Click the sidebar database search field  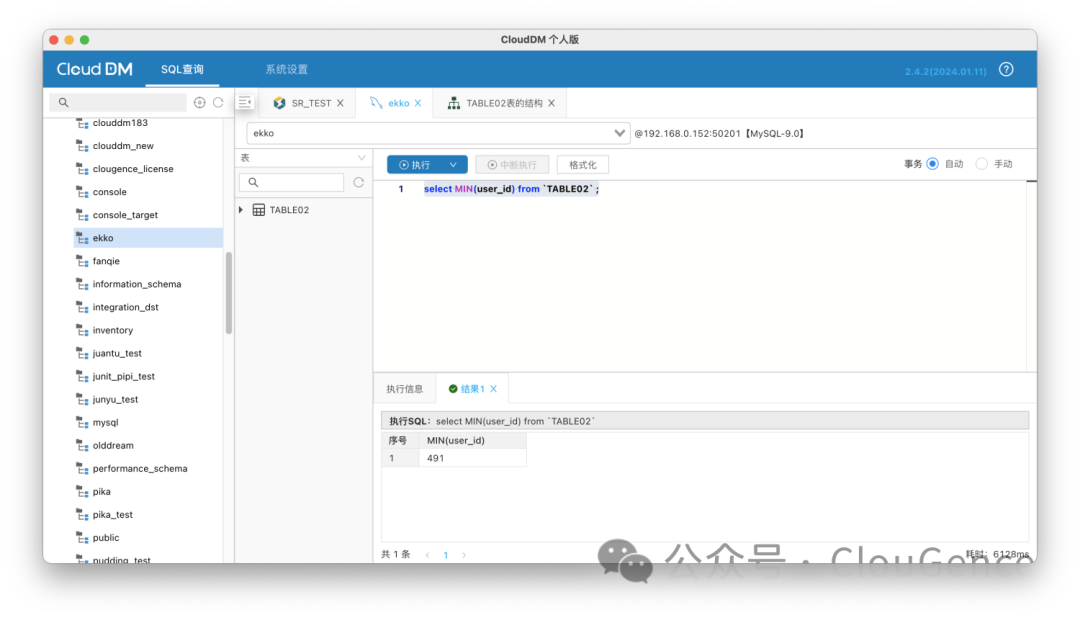pos(118,103)
